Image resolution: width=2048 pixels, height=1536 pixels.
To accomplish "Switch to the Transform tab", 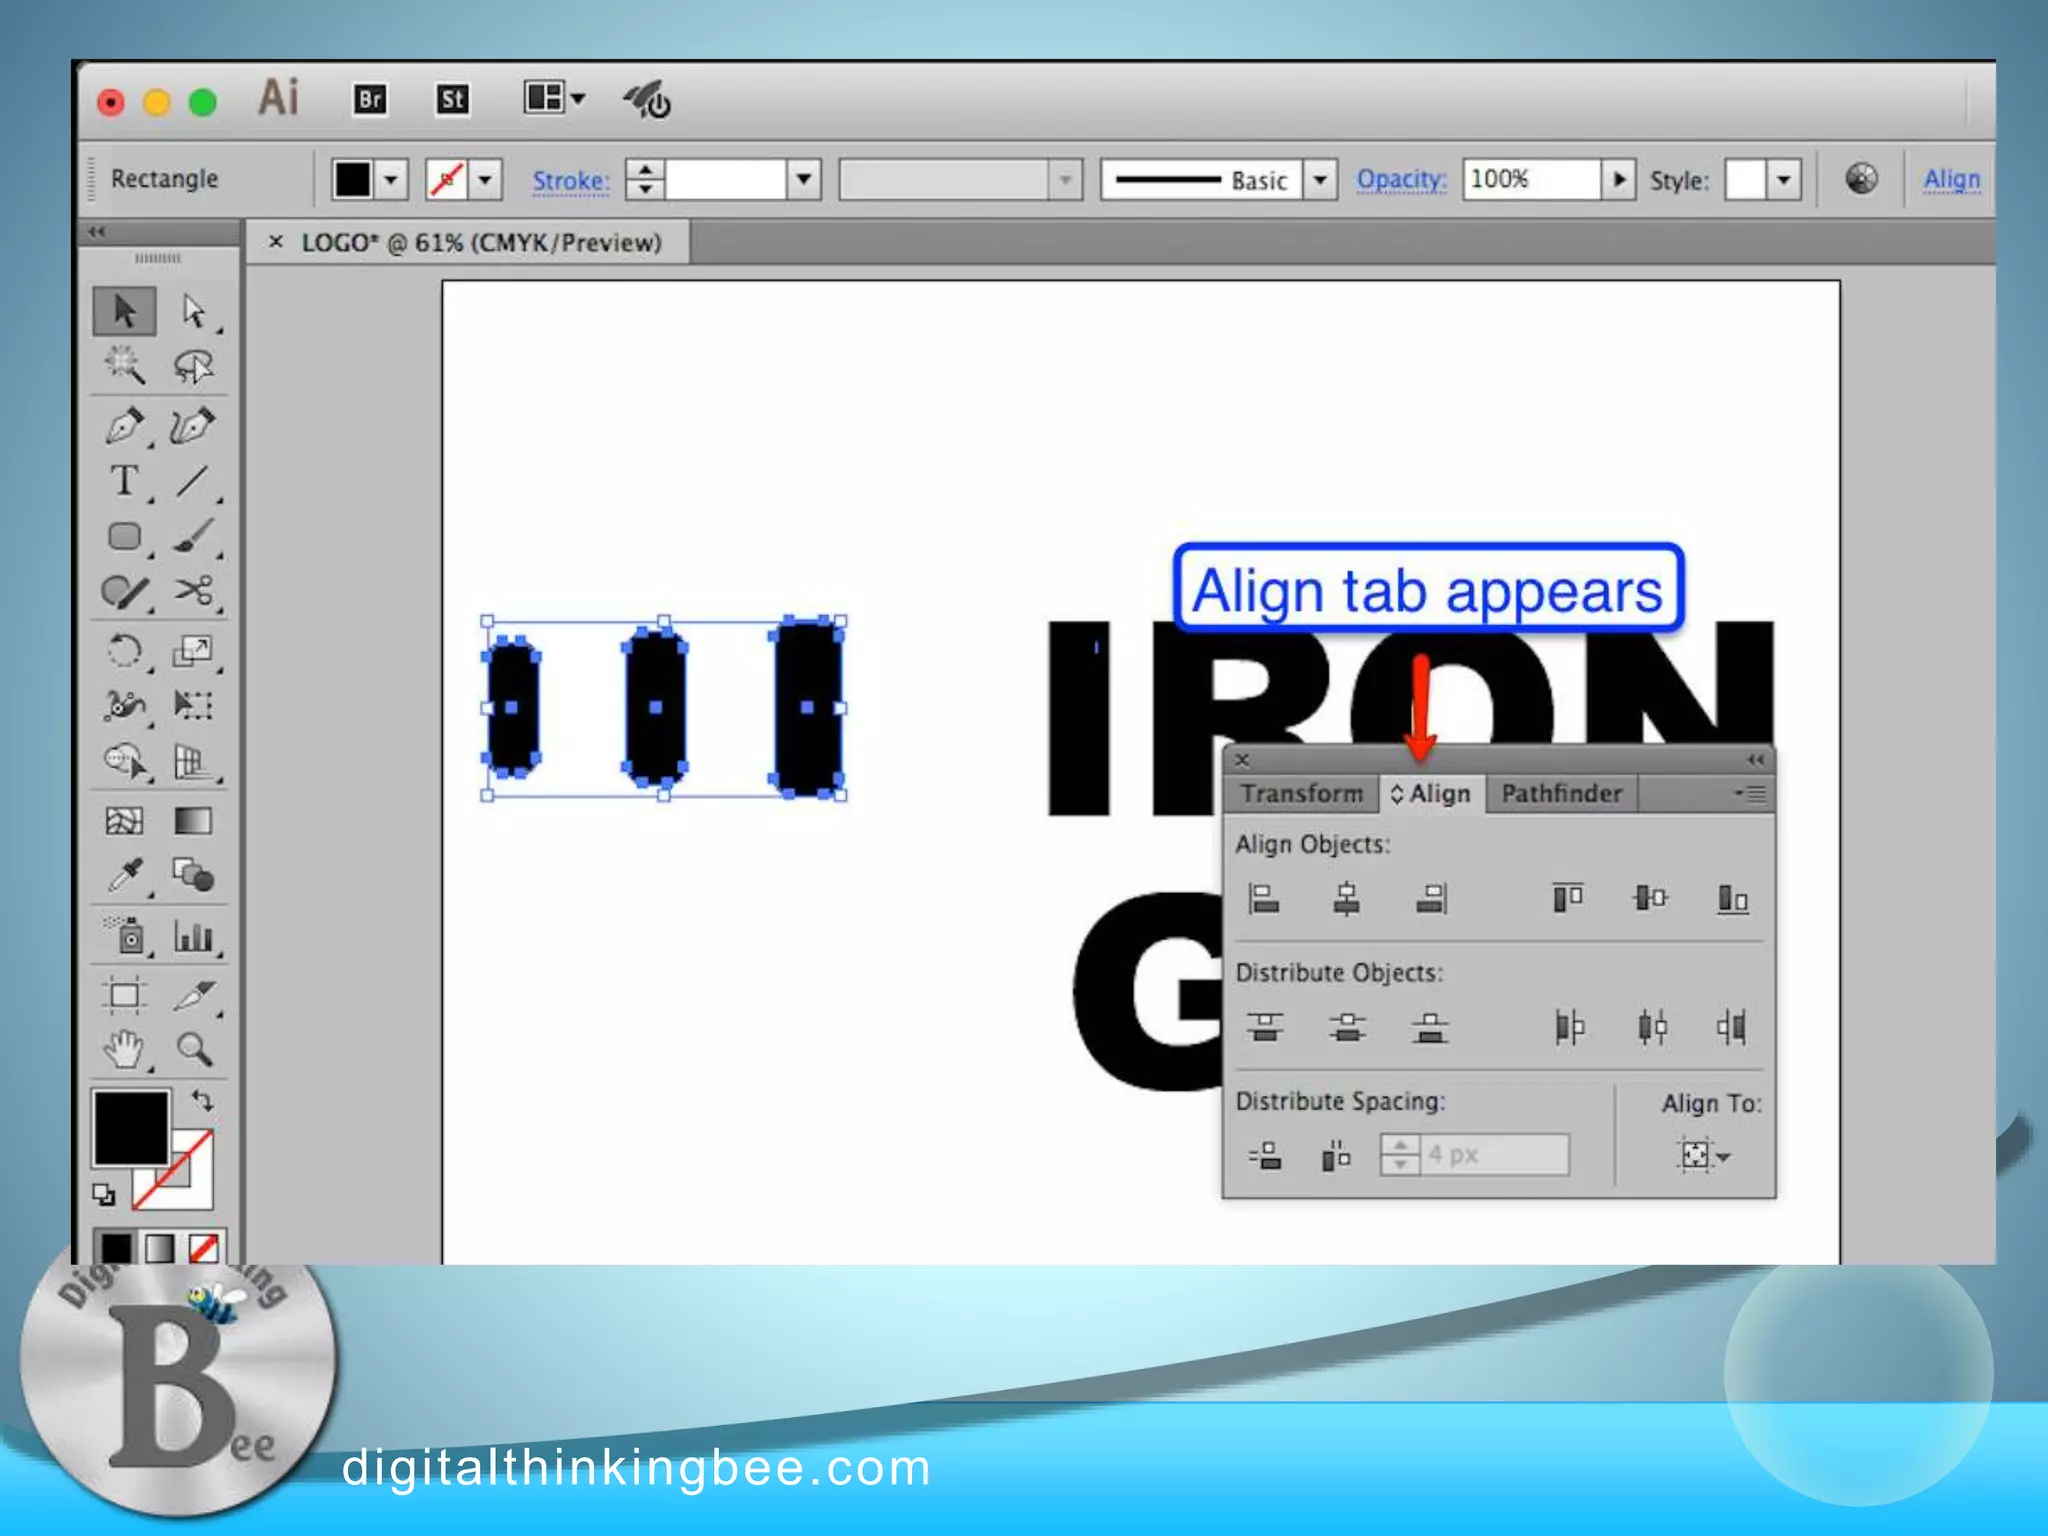I will [x=1301, y=794].
